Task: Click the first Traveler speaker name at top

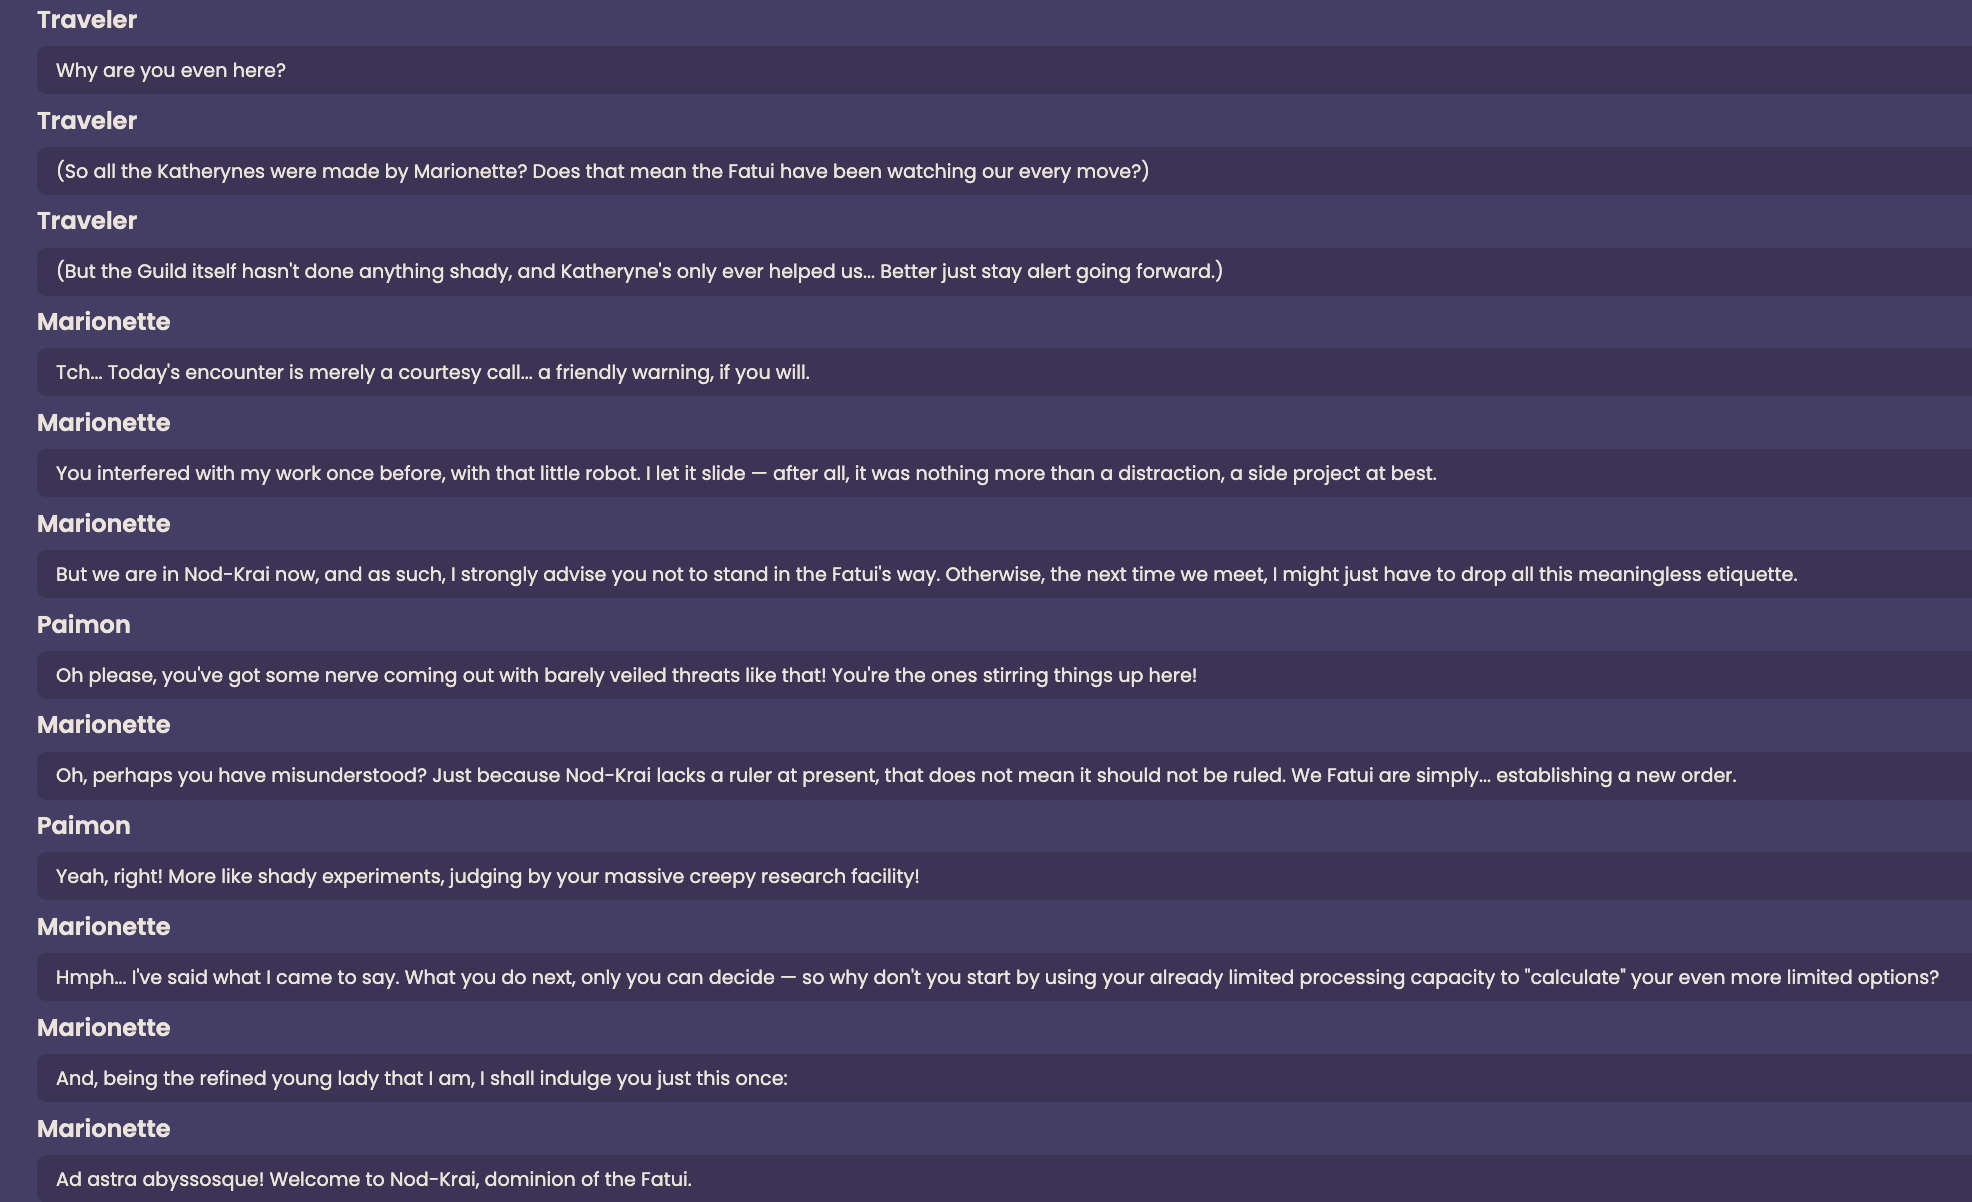Action: coord(87,20)
